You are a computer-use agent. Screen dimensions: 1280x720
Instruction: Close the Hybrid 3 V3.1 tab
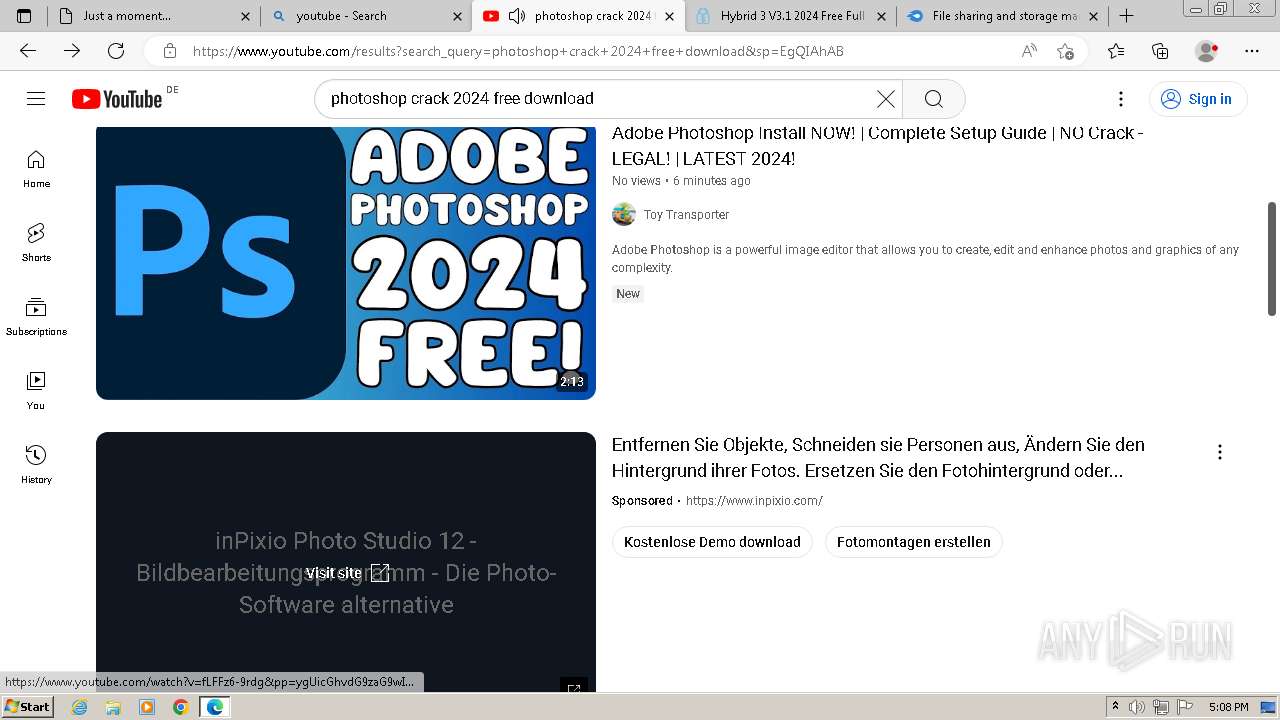(x=881, y=16)
